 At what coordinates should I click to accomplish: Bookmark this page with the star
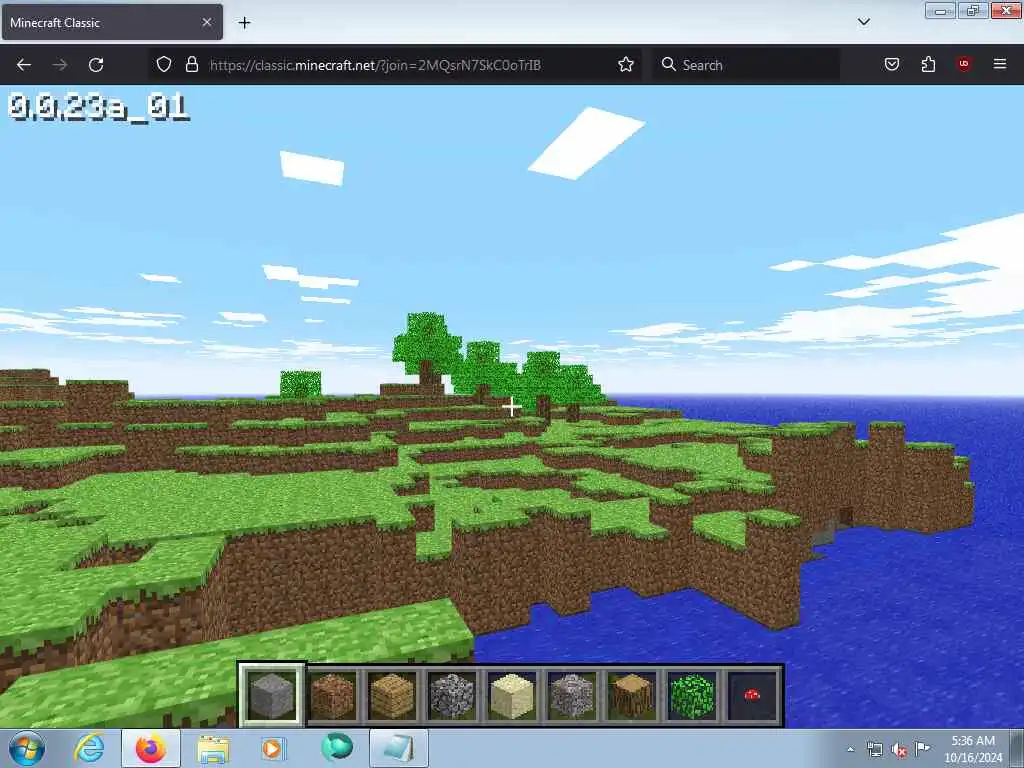pyautogui.click(x=626, y=65)
